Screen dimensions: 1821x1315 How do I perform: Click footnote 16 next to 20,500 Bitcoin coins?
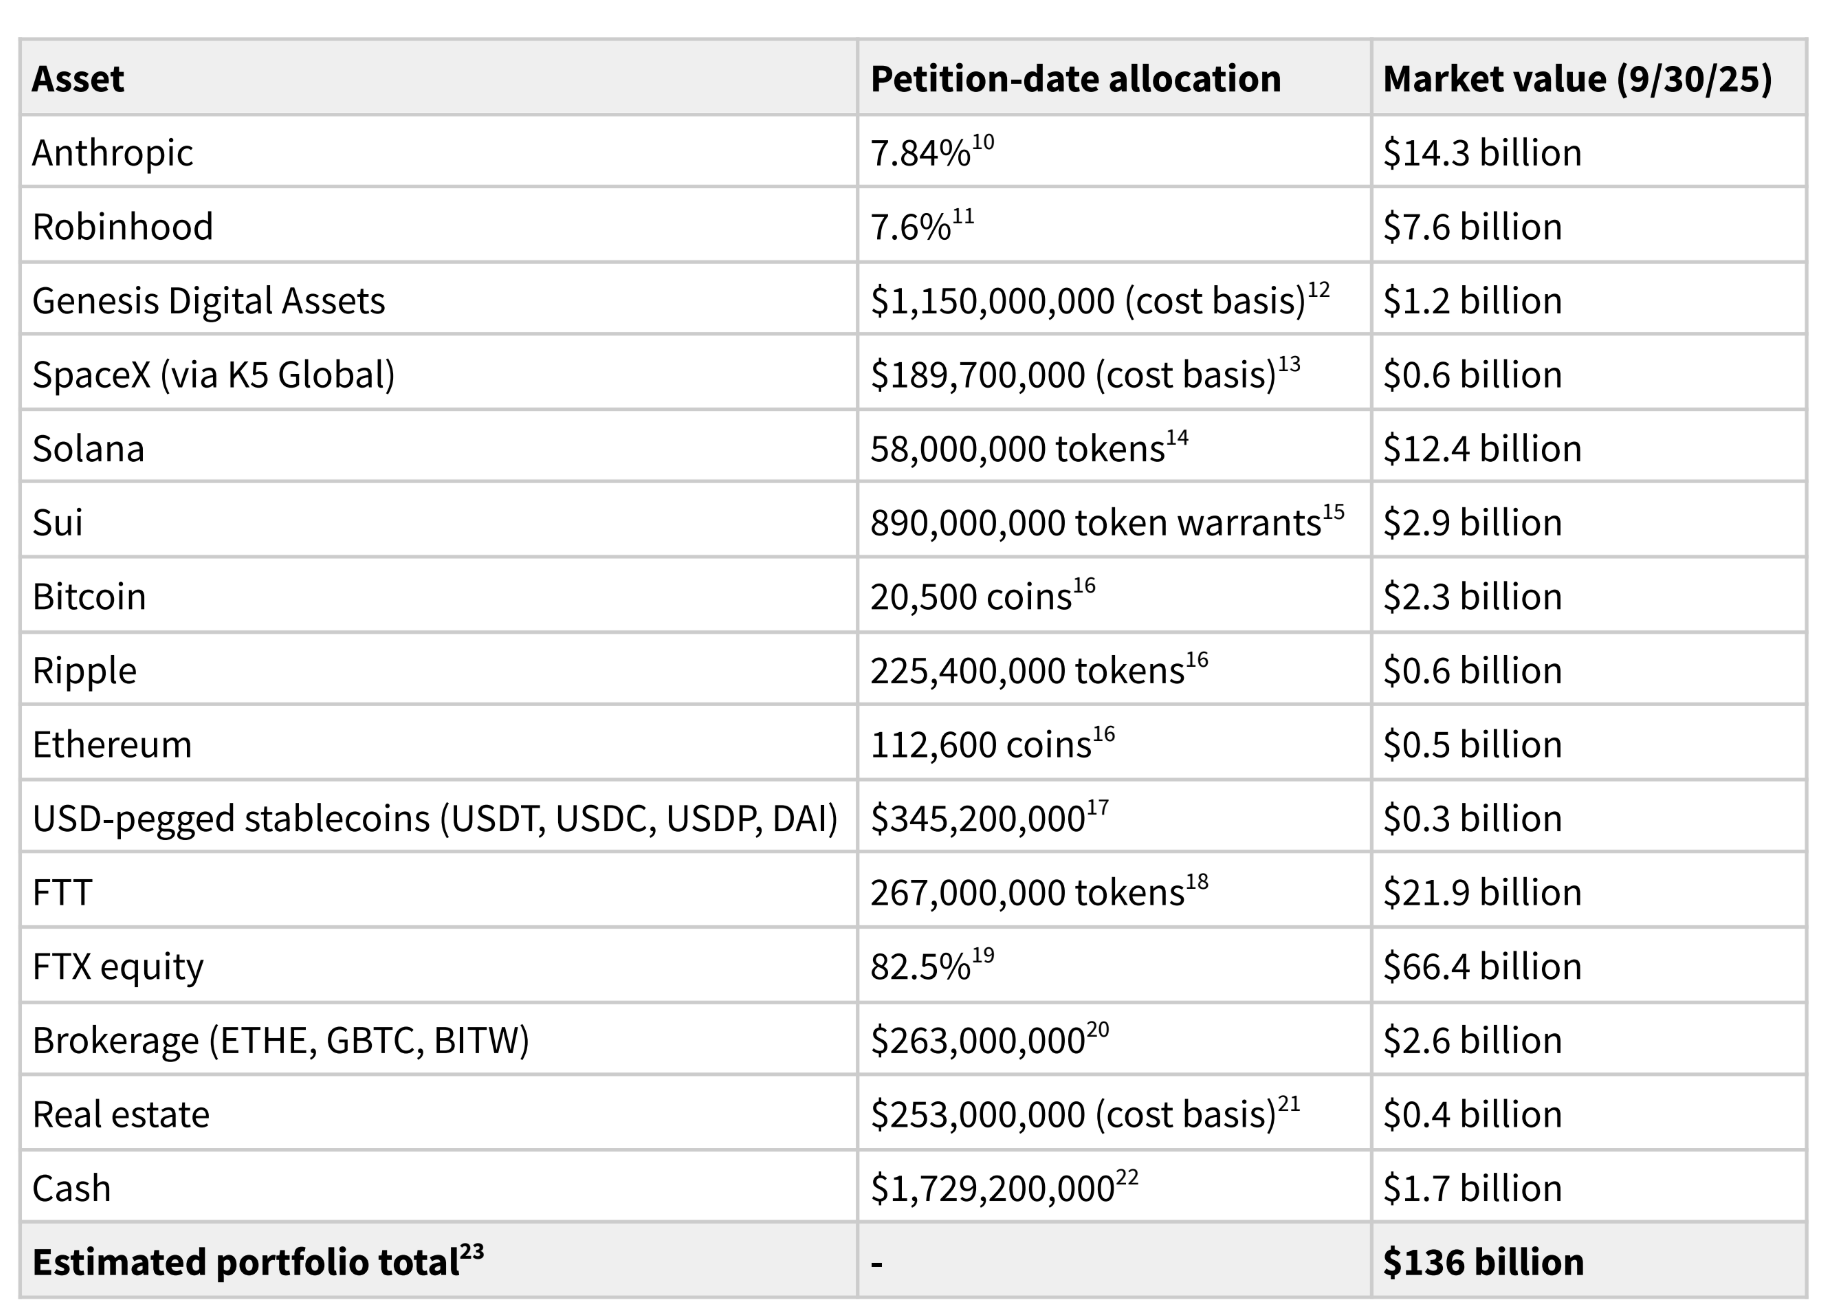point(1084,586)
